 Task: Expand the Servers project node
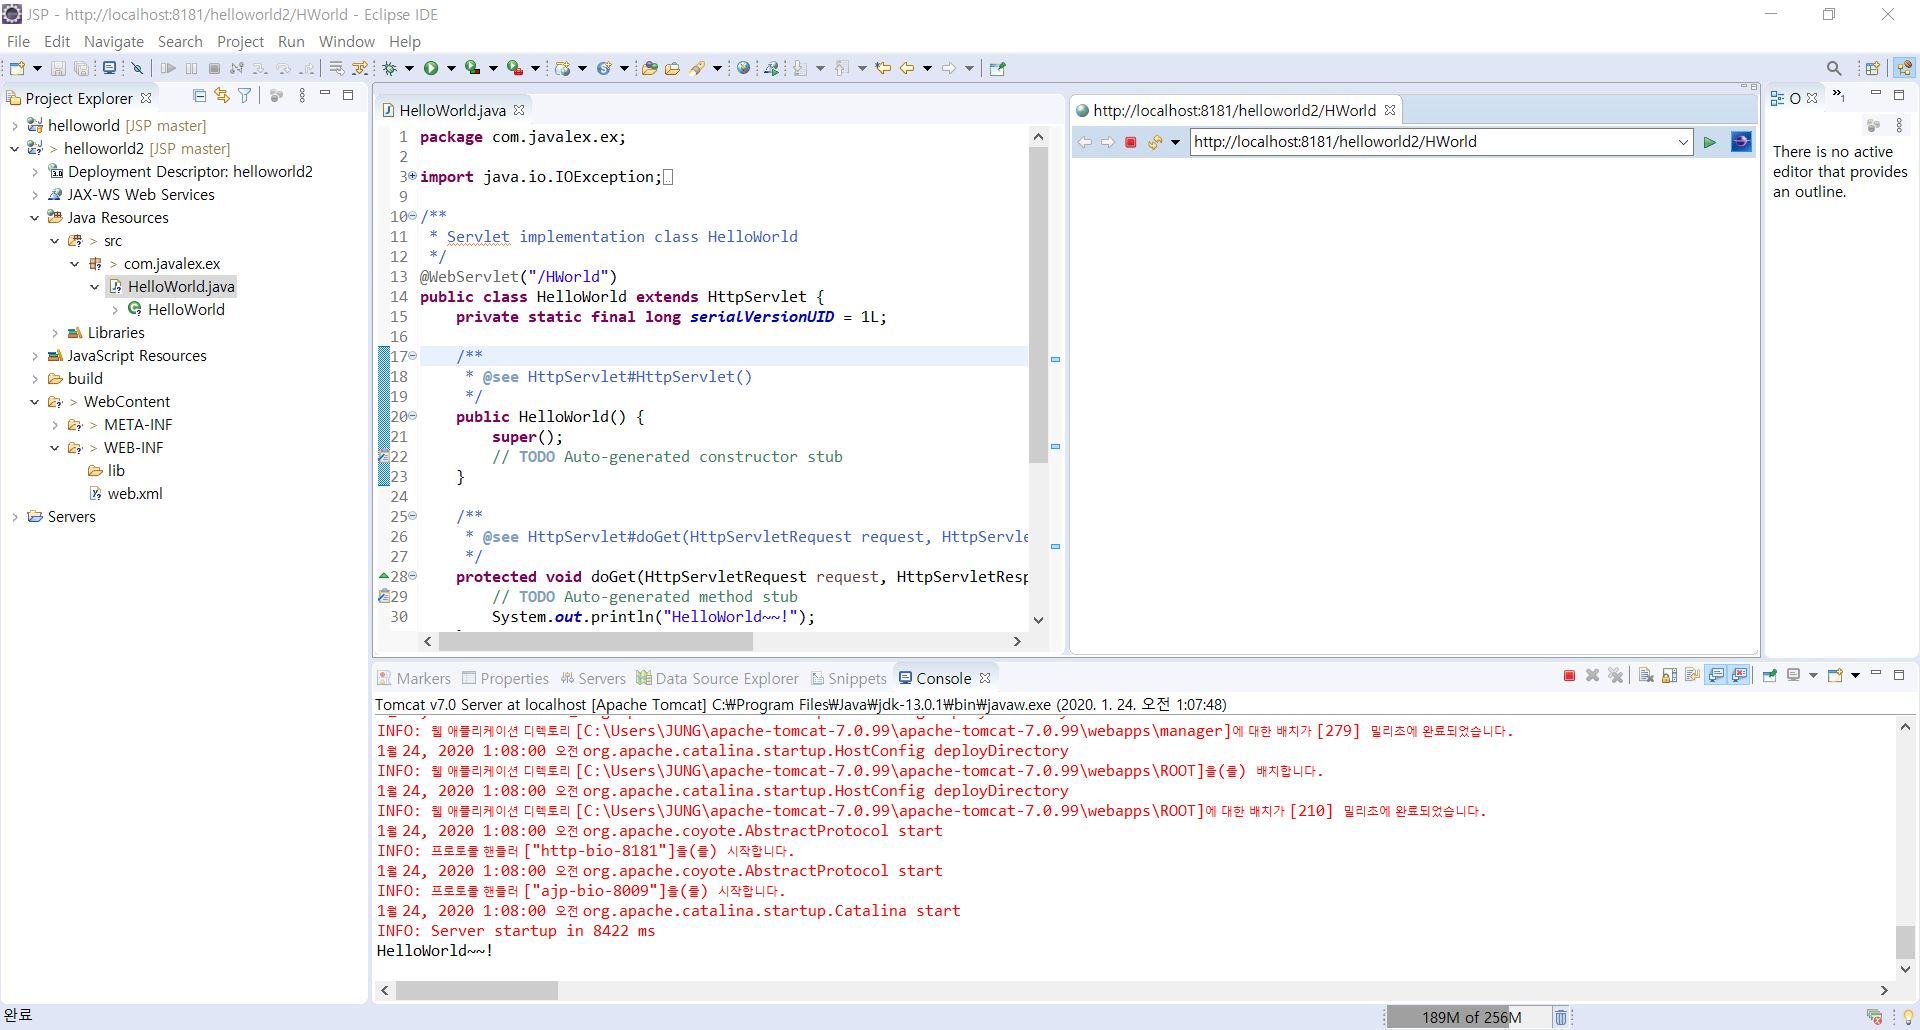tap(14, 517)
